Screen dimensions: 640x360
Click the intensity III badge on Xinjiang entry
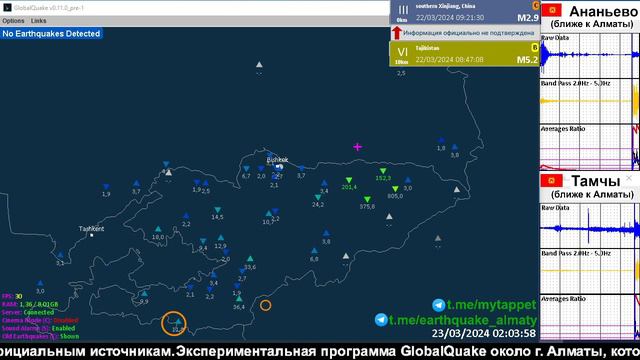tap(403, 10)
